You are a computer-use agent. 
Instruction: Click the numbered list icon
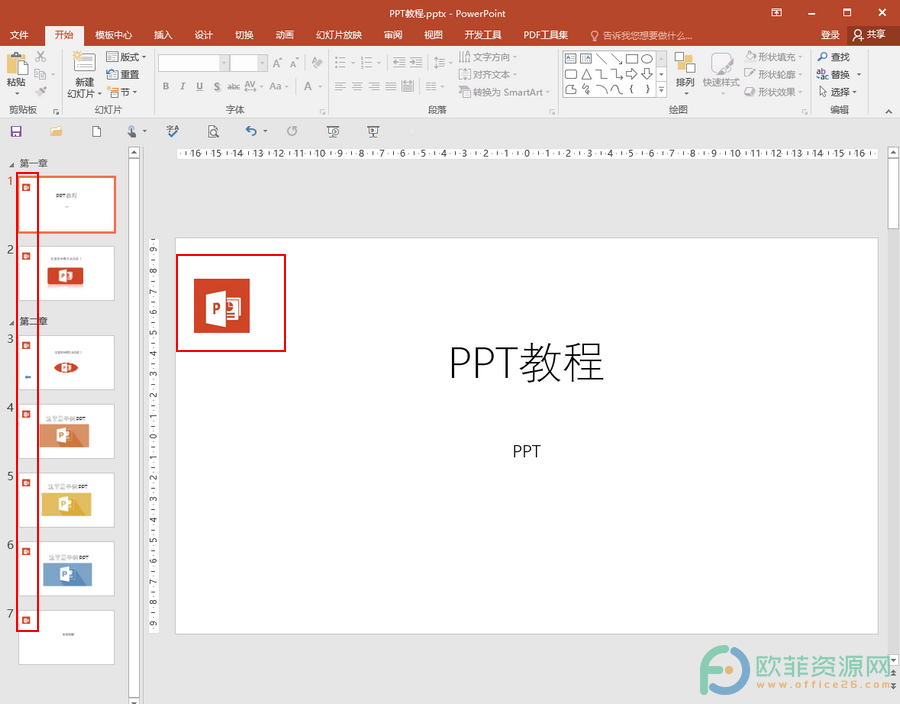(x=366, y=63)
